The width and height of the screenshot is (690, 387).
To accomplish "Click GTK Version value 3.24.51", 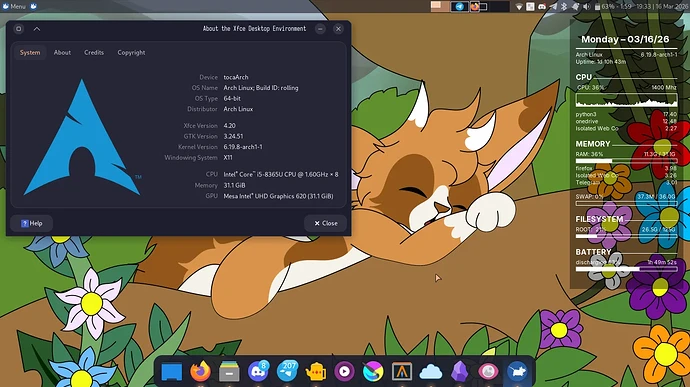I will point(233,136).
